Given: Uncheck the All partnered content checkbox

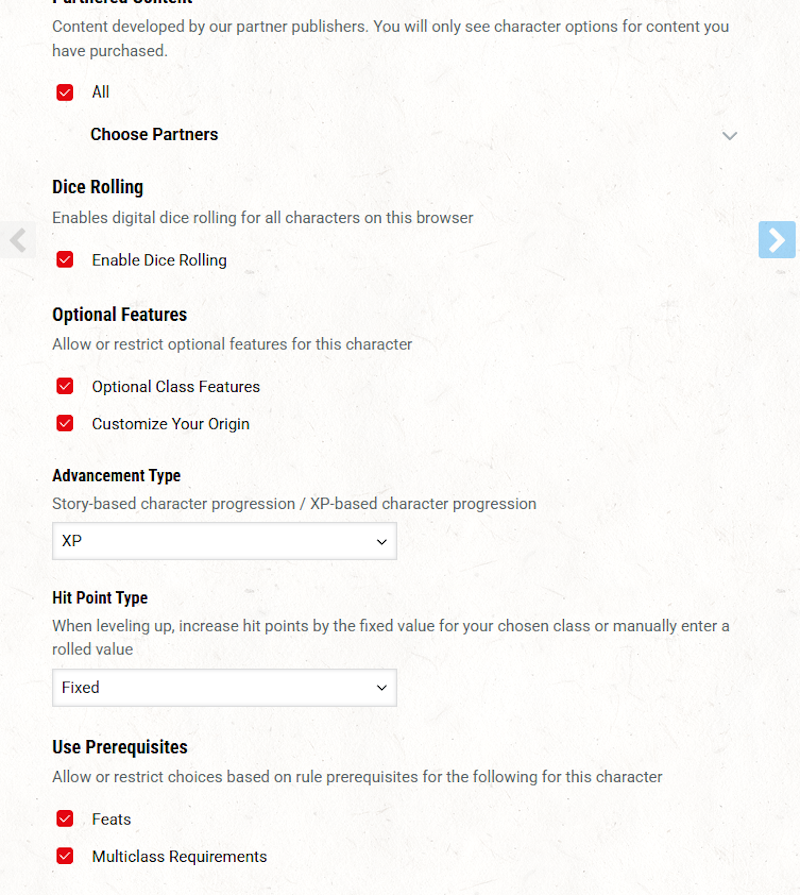Looking at the screenshot, I should point(64,91).
